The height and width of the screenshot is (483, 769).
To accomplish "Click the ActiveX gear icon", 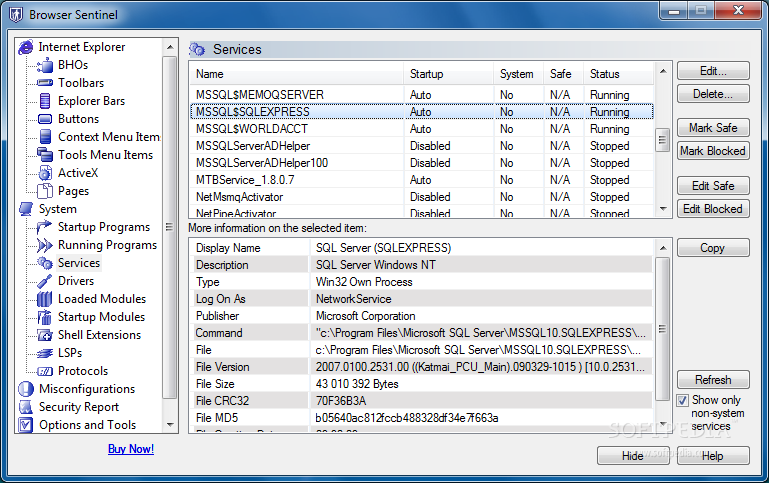I will pos(45,173).
